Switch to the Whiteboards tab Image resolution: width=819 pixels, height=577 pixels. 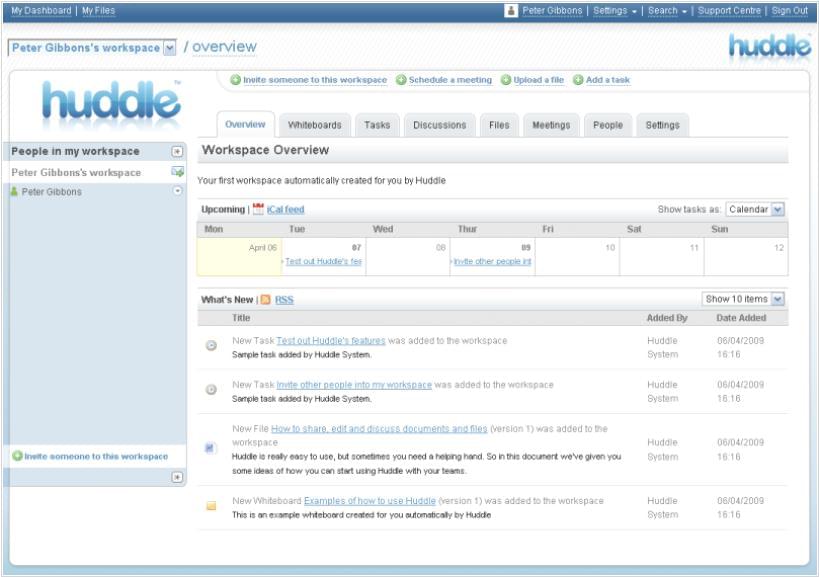click(x=314, y=125)
